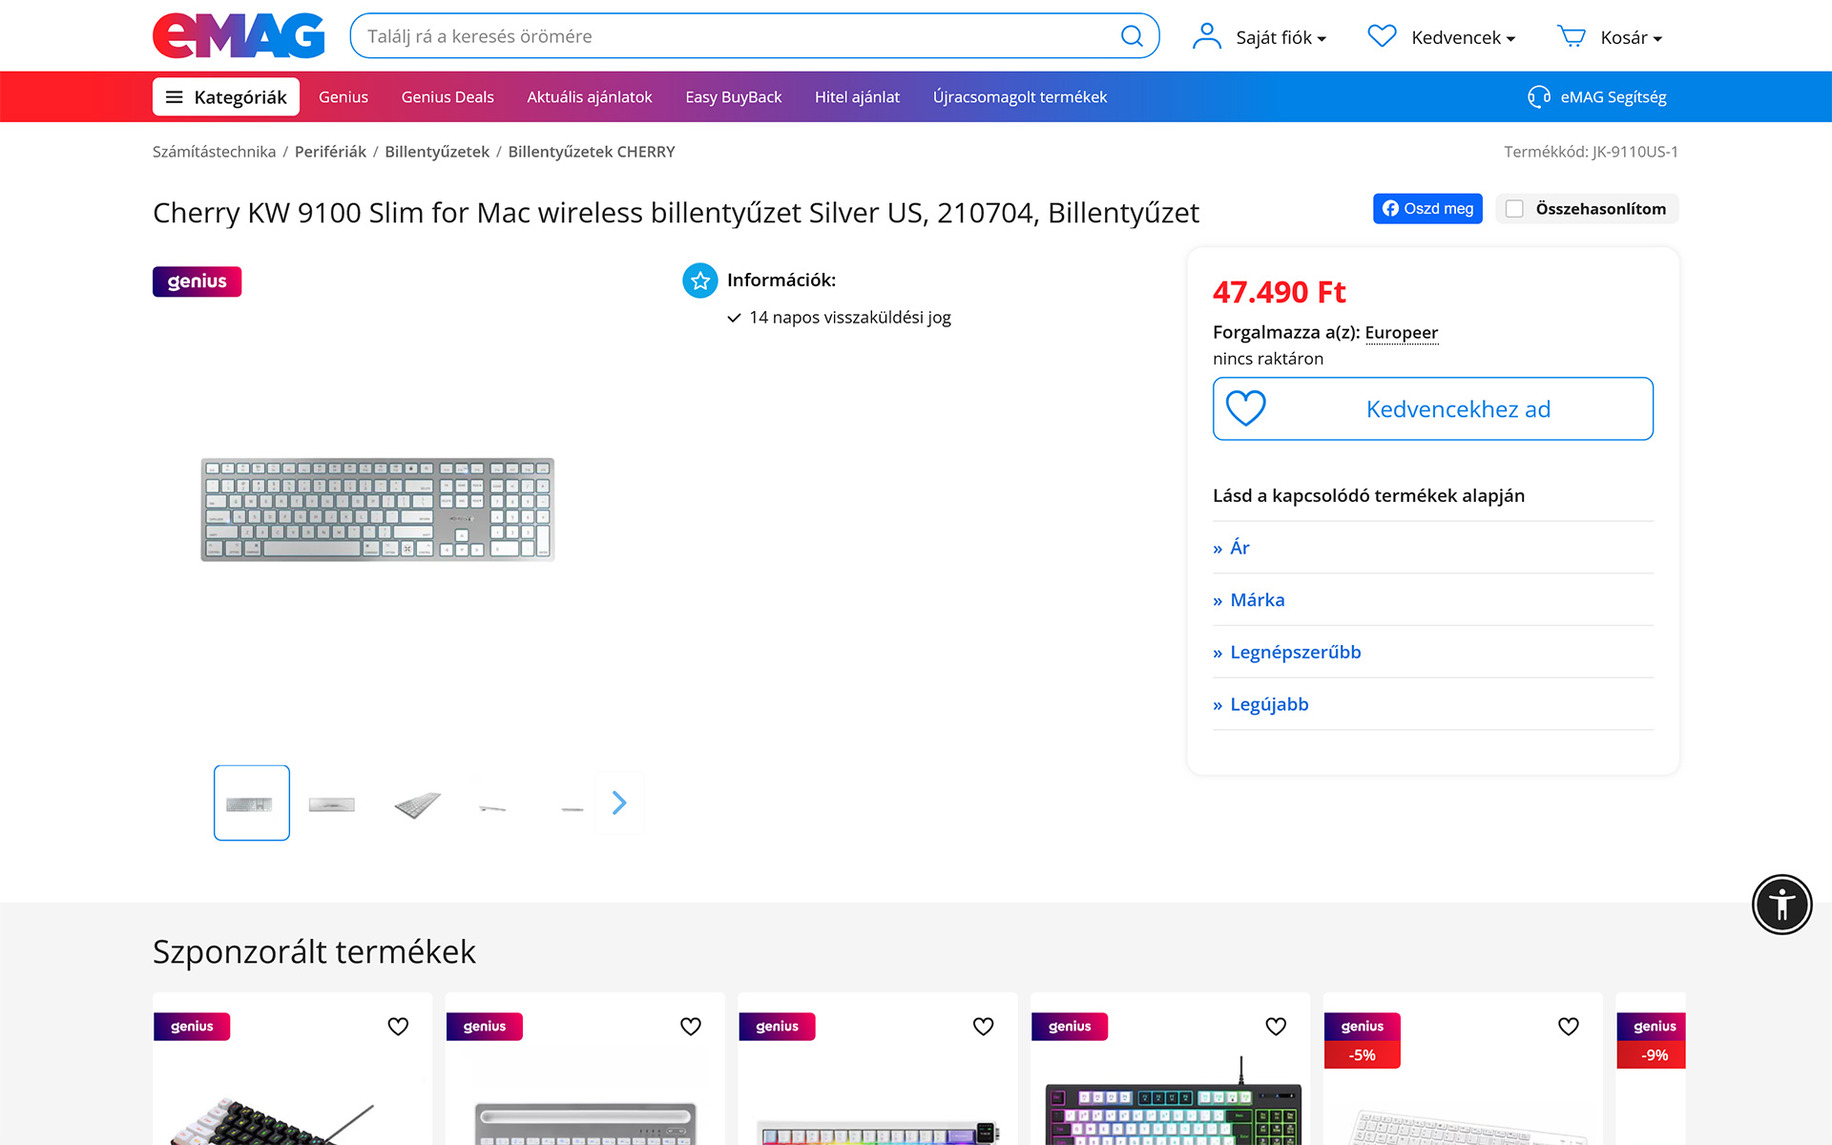Click the eMAG Segítség headset icon
The image size is (1832, 1145).
1539,97
